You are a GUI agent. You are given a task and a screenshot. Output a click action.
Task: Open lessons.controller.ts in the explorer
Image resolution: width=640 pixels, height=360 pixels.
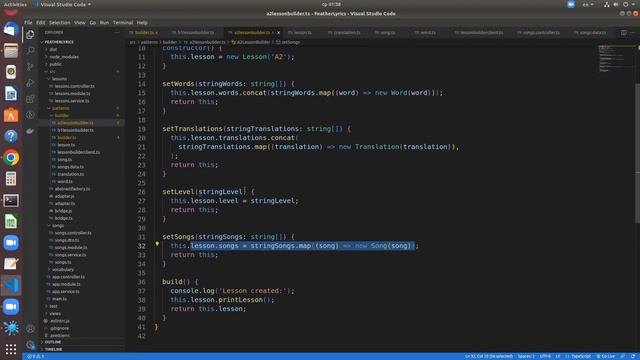point(74,86)
